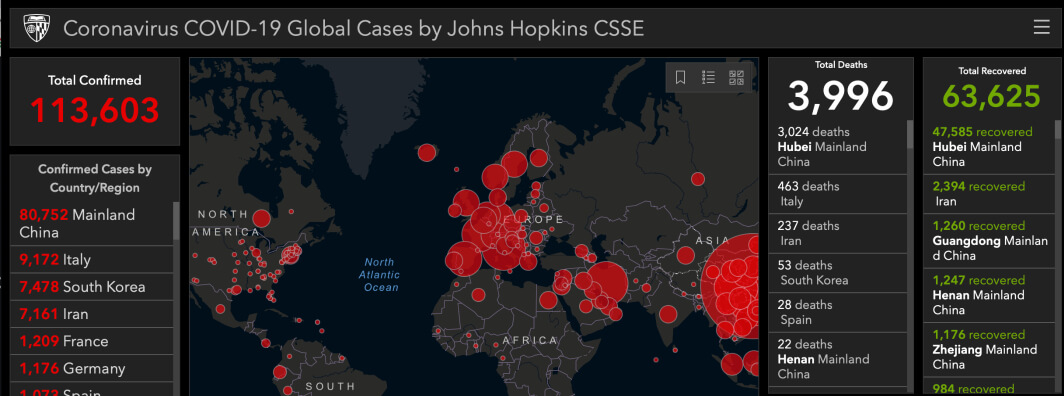Open the hamburger menu in header
The width and height of the screenshot is (1064, 396).
[x=1042, y=27]
